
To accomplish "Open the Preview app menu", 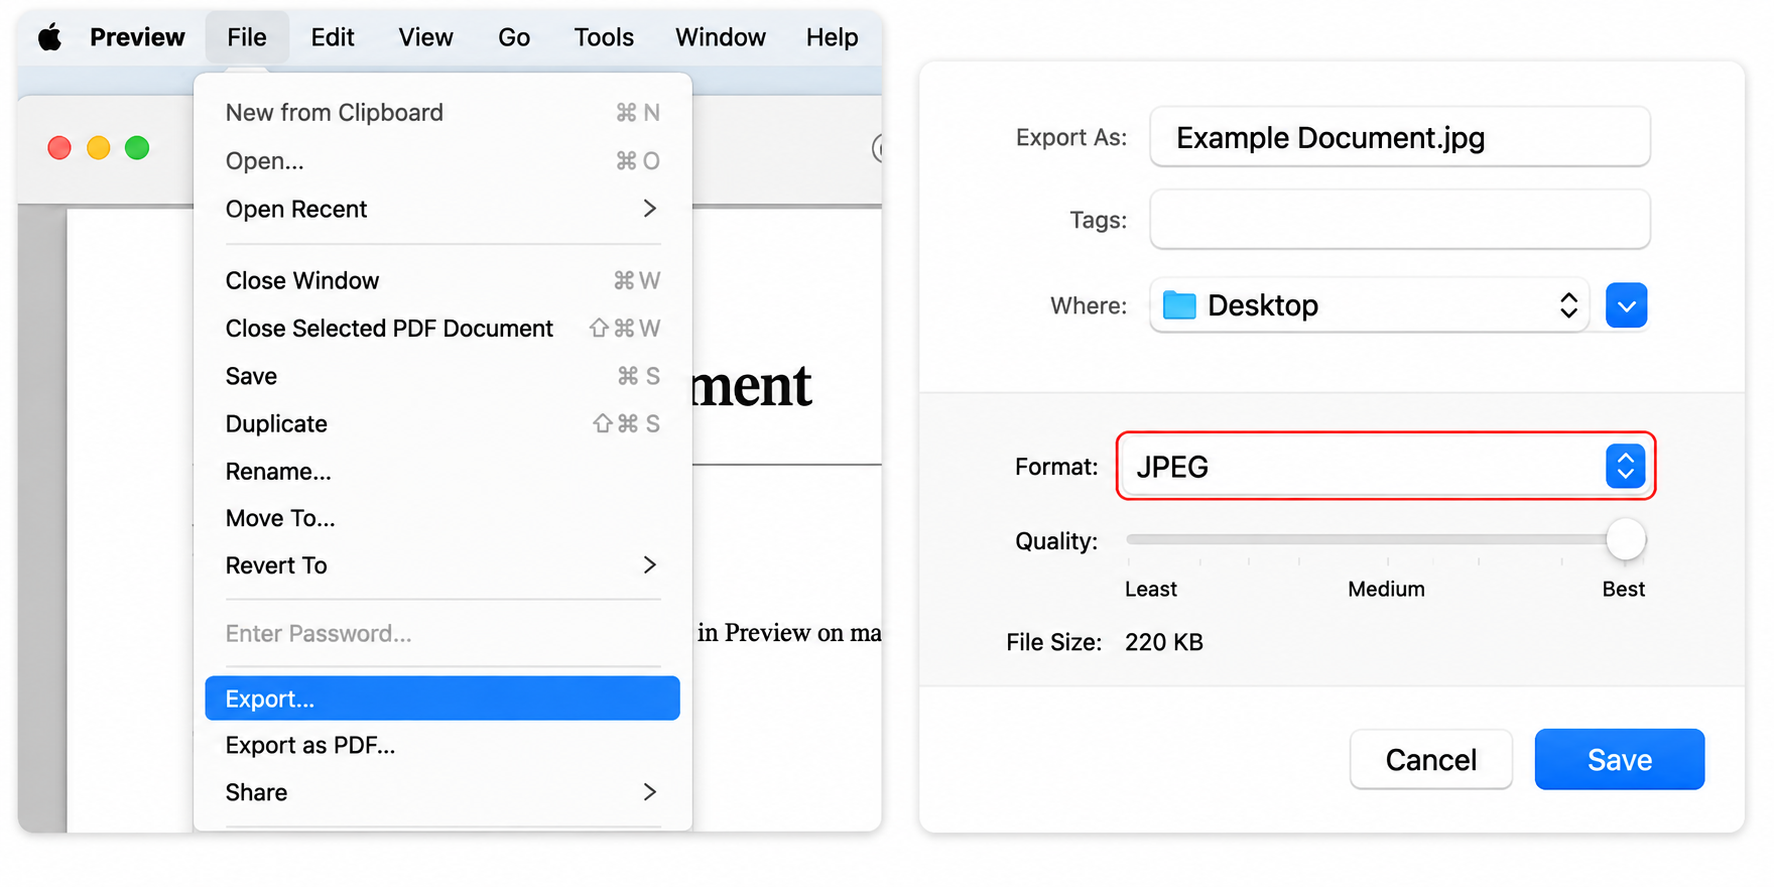I will click(137, 38).
